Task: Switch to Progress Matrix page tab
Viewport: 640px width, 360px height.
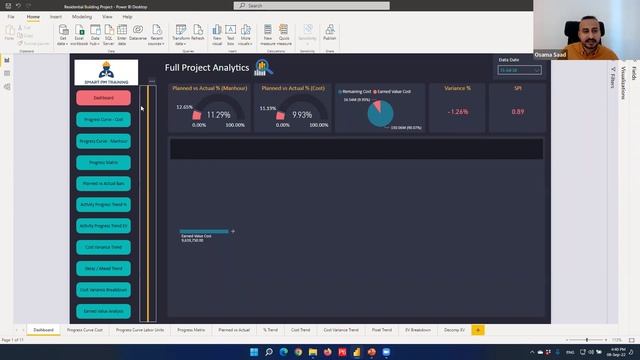Action: click(x=191, y=330)
